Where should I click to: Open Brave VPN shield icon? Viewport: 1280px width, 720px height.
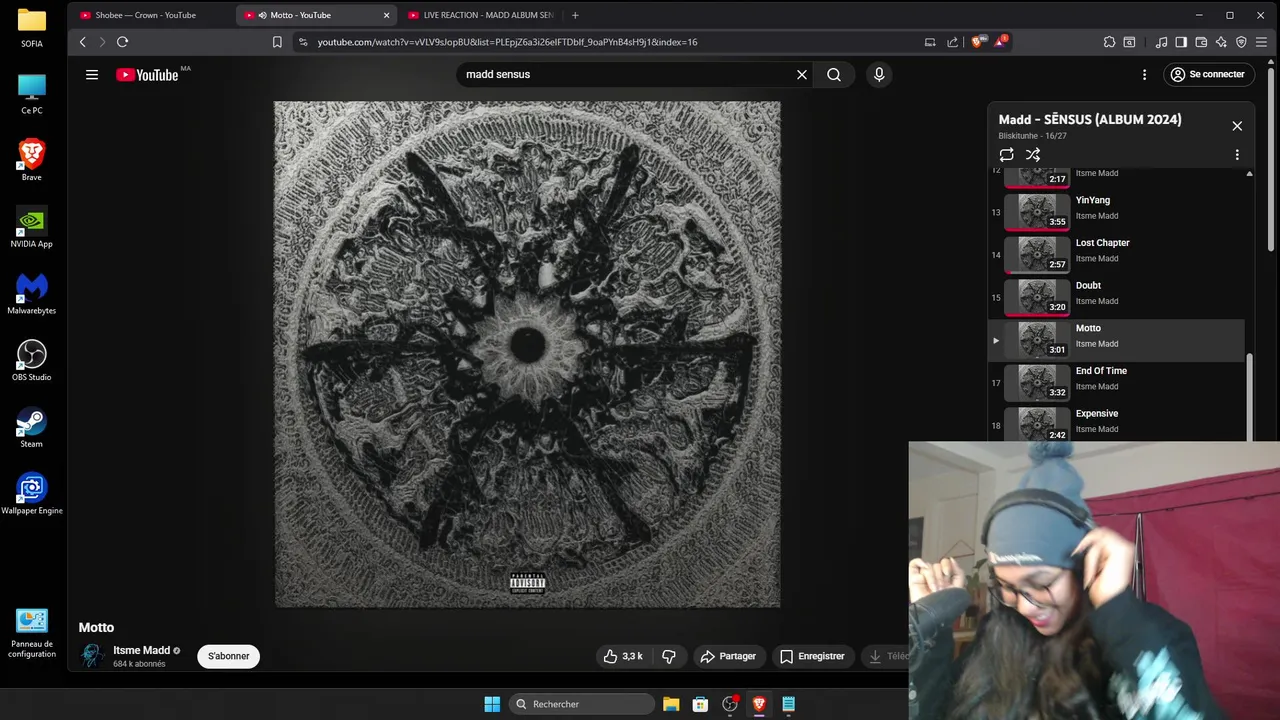(x=1241, y=42)
